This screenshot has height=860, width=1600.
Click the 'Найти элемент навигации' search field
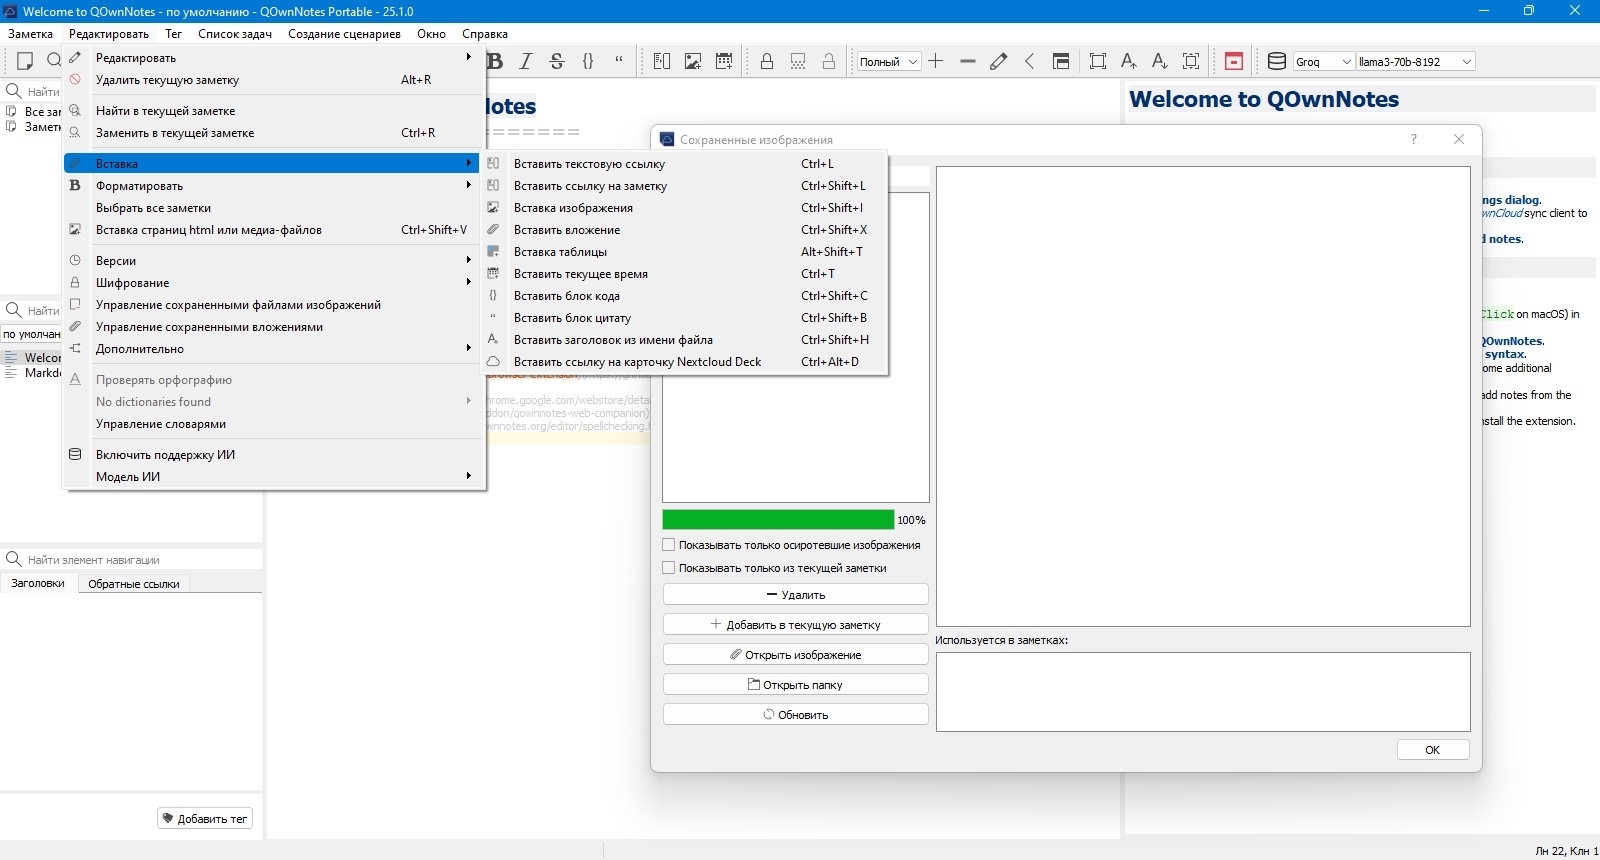(x=131, y=560)
